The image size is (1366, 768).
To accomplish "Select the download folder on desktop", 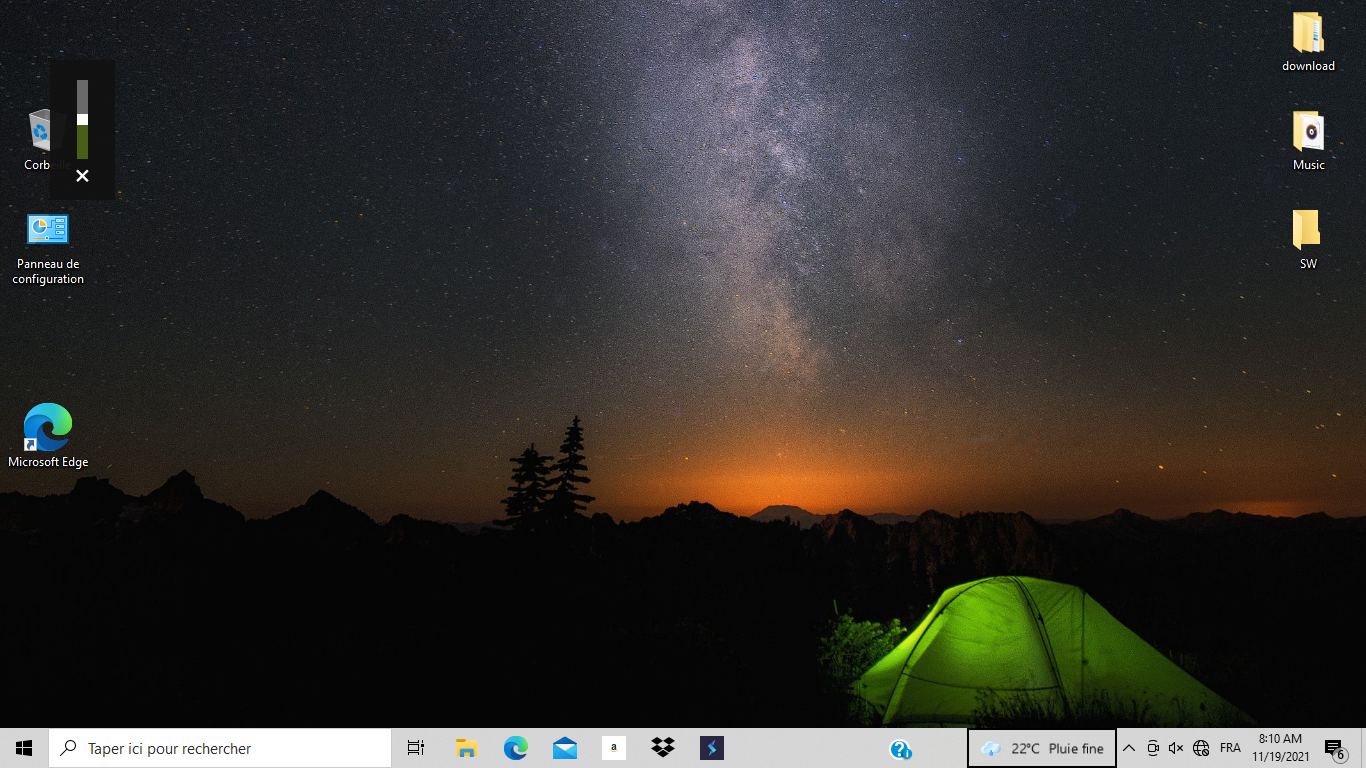I will point(1308,43).
